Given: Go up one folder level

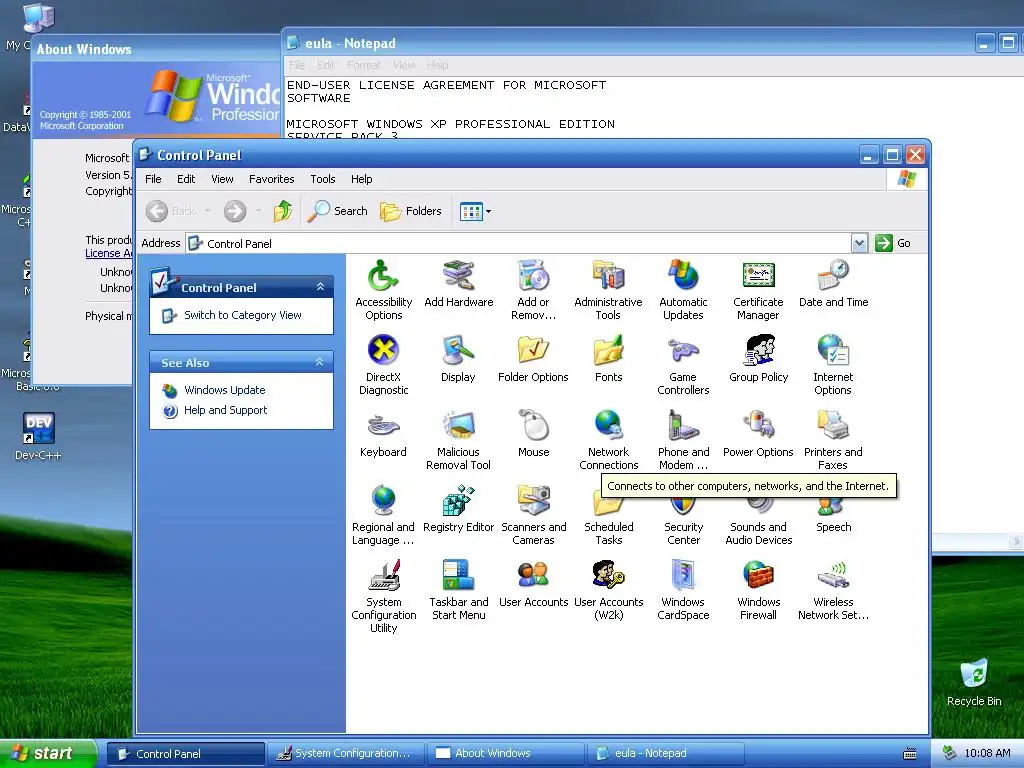Looking at the screenshot, I should [283, 211].
